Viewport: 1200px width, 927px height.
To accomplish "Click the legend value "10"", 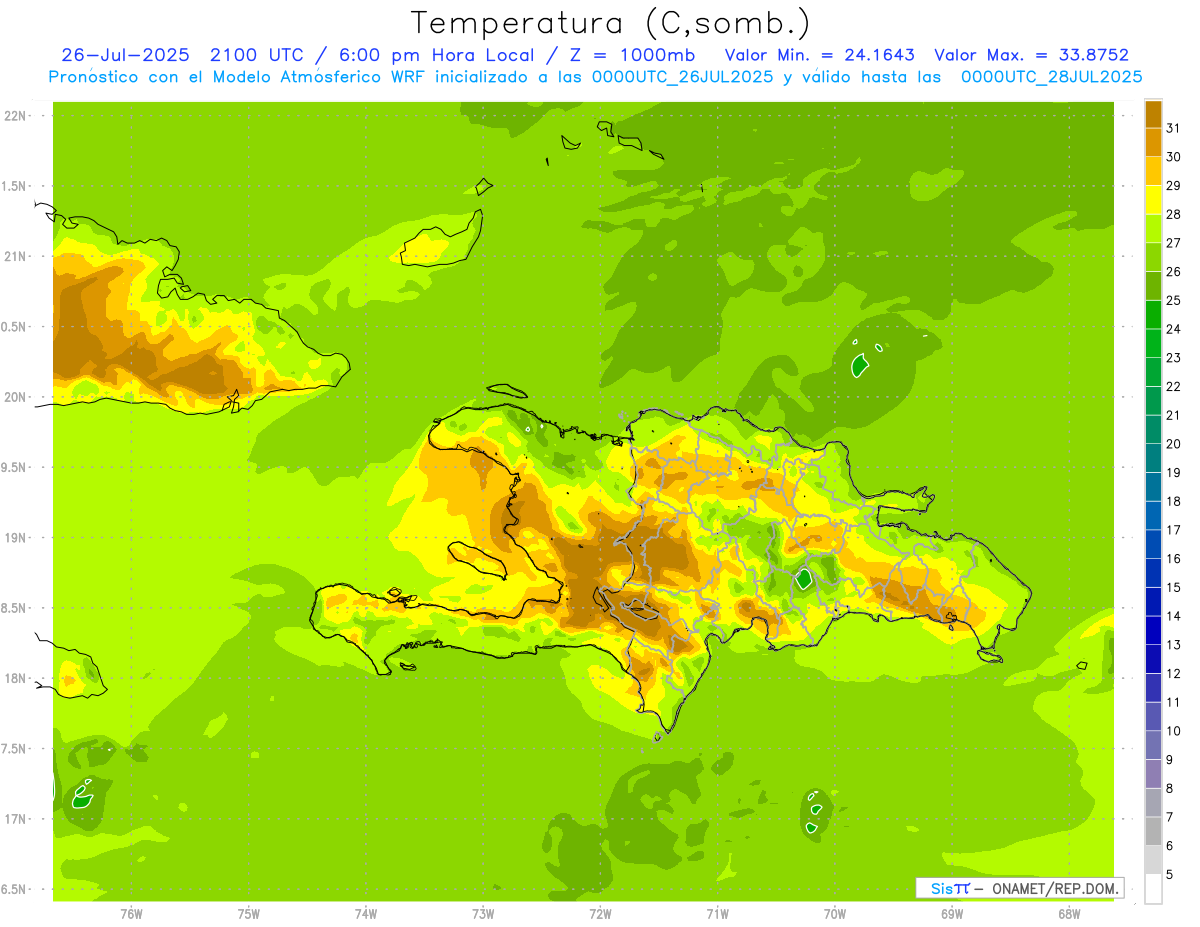I will [x=1173, y=731].
